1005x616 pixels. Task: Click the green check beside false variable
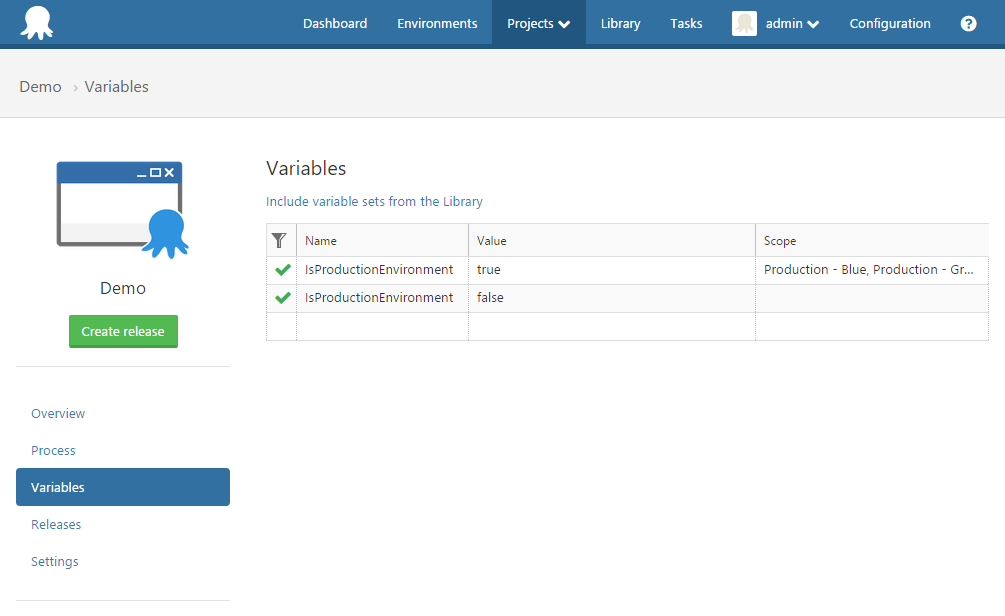[281, 297]
